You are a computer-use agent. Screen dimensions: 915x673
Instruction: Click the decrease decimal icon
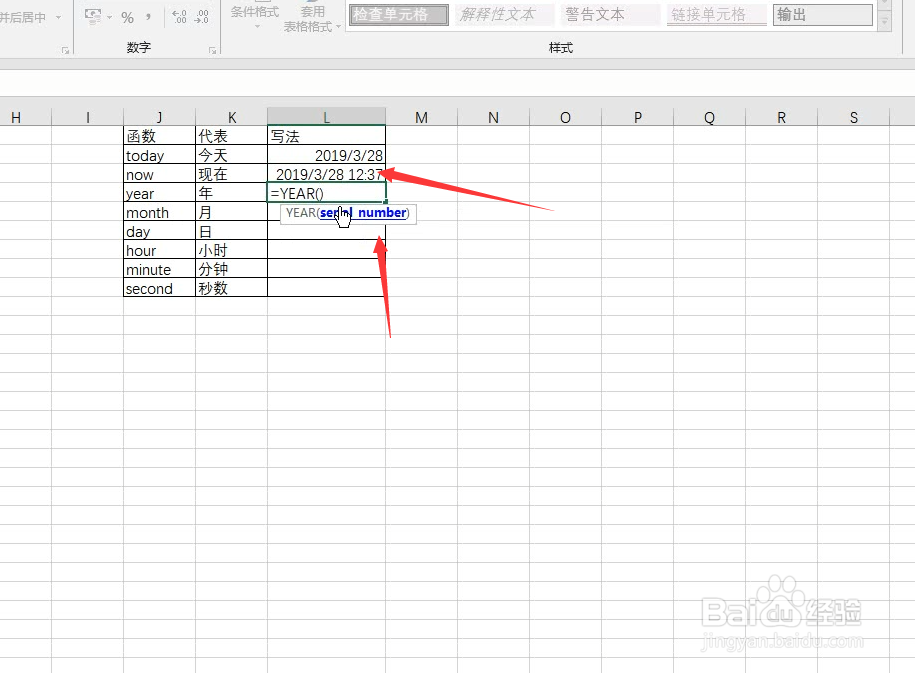coord(202,18)
